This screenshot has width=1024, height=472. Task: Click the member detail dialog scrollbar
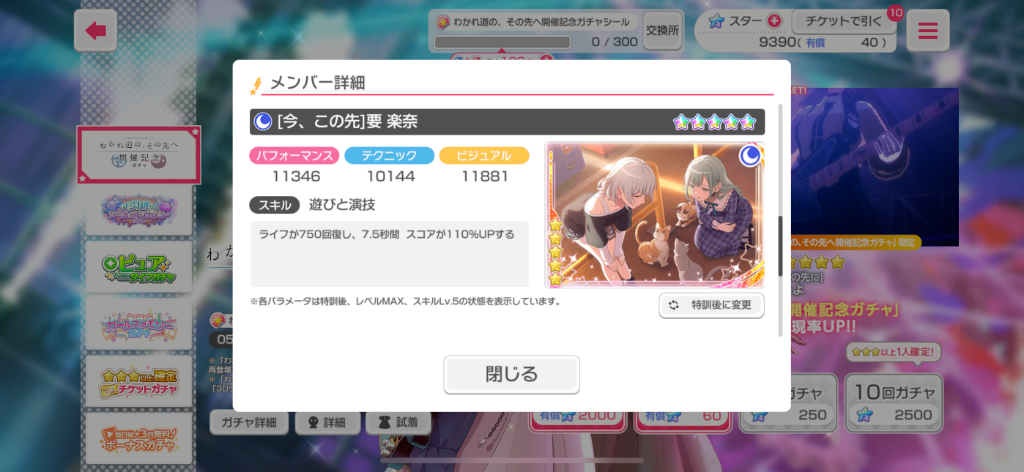pos(780,245)
